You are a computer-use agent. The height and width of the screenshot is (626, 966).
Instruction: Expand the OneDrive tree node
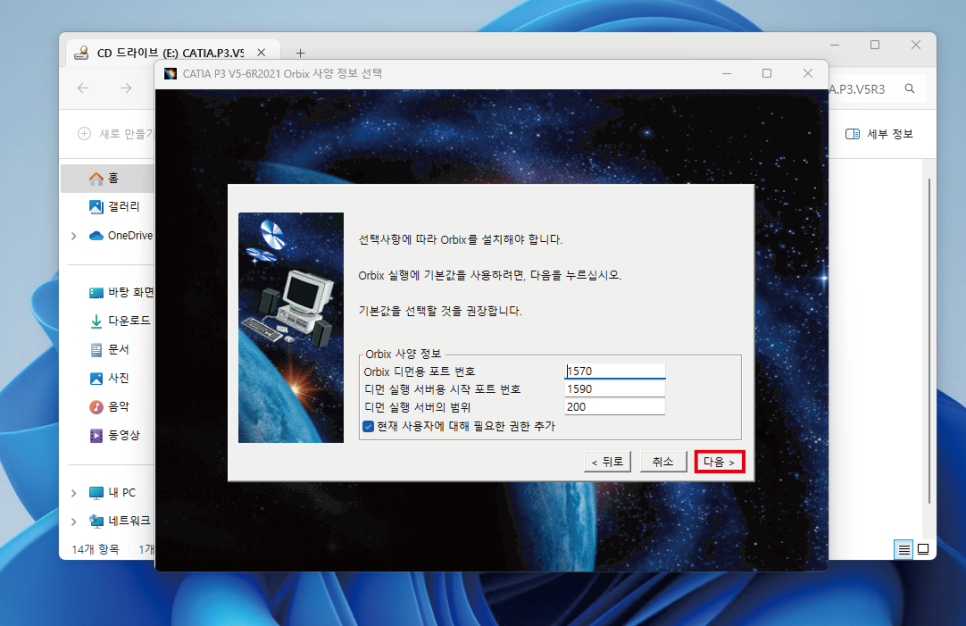(74, 236)
